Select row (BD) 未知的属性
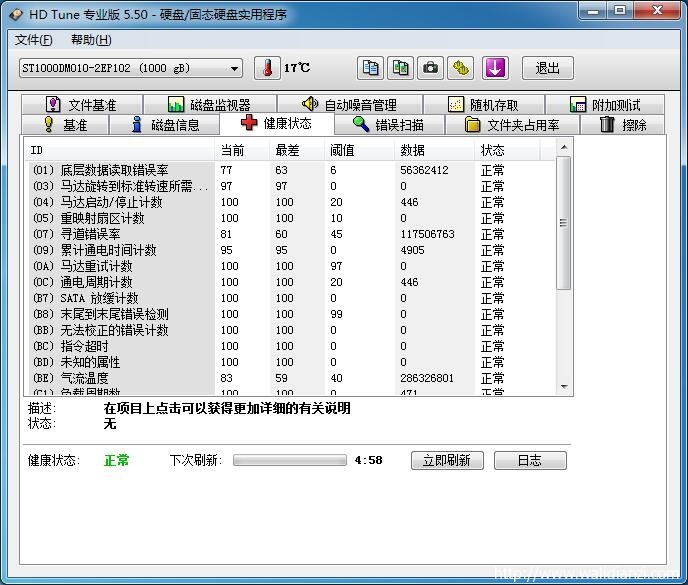688x585 pixels. [x=291, y=362]
